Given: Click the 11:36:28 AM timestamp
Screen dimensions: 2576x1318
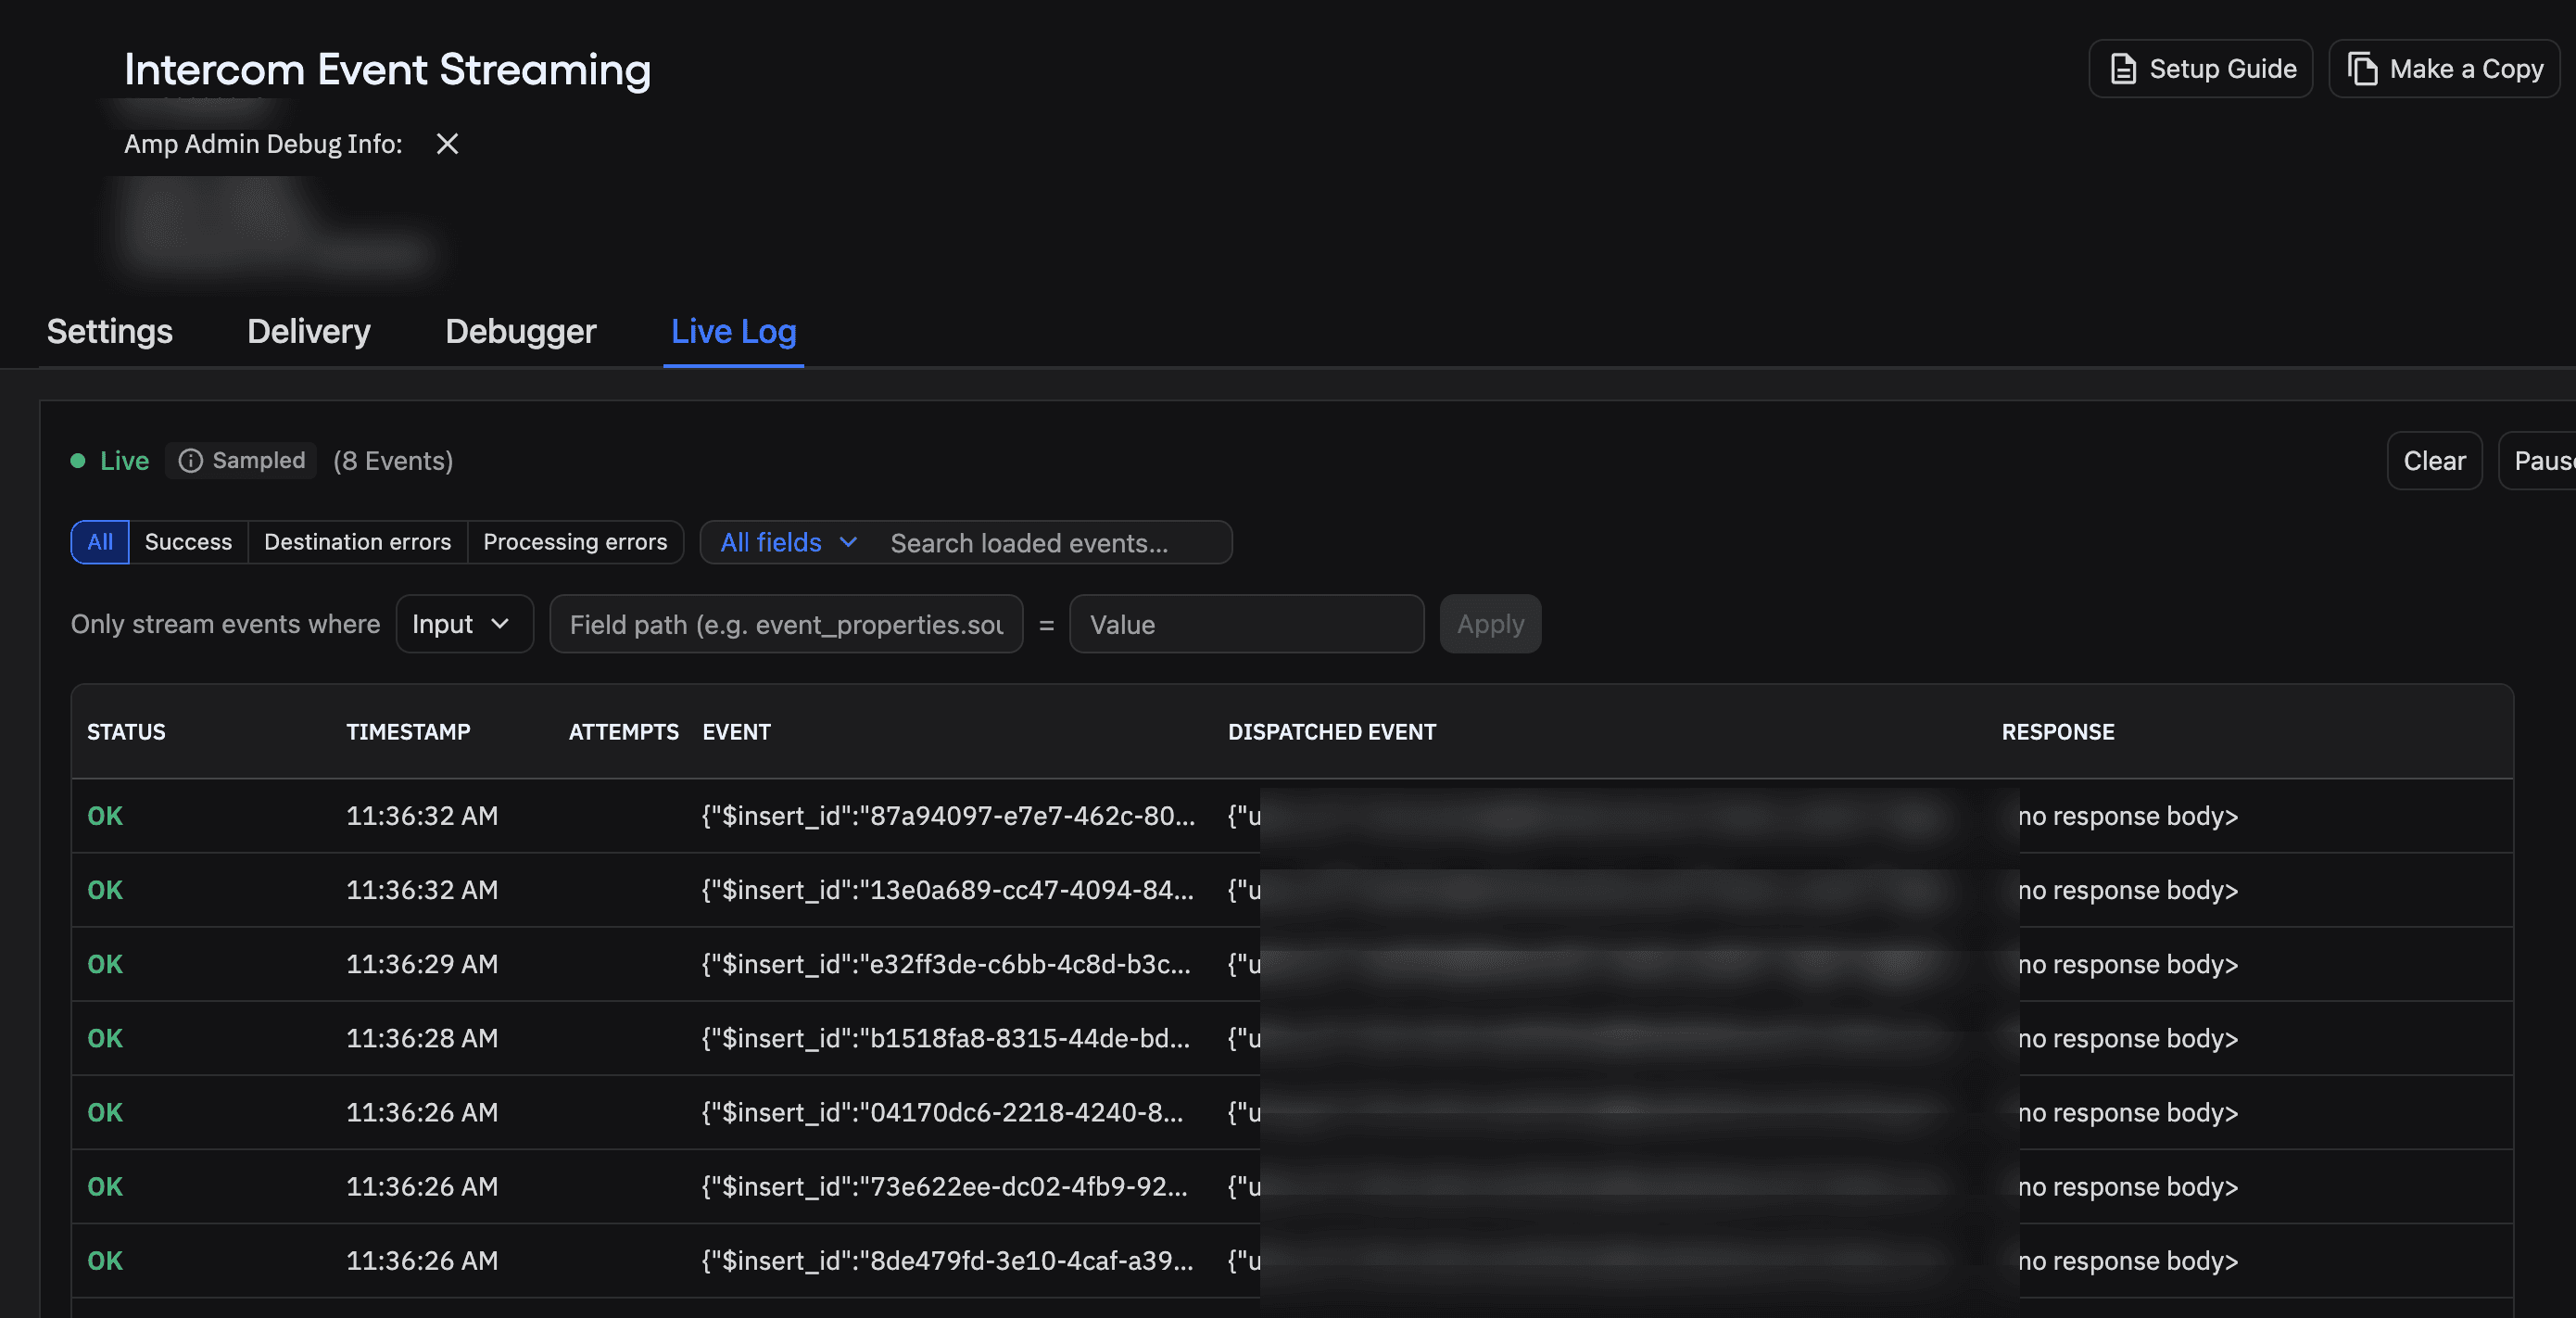Looking at the screenshot, I should pyautogui.click(x=422, y=1038).
